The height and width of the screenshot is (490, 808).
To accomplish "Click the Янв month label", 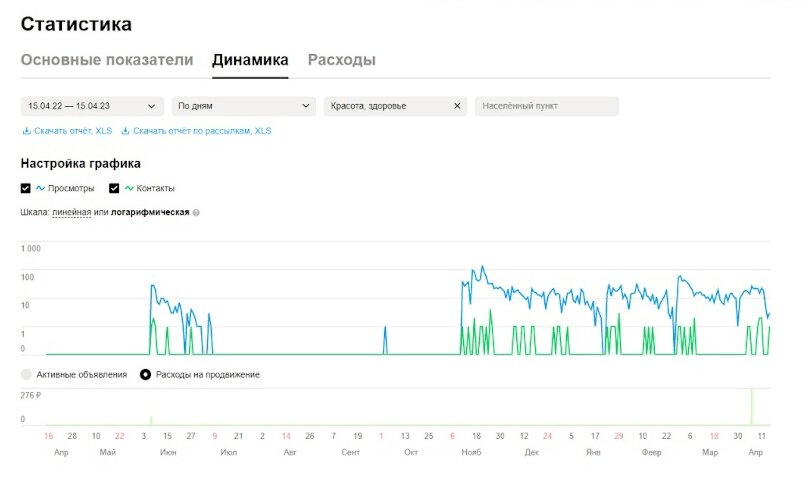I will pyautogui.click(x=593, y=452).
